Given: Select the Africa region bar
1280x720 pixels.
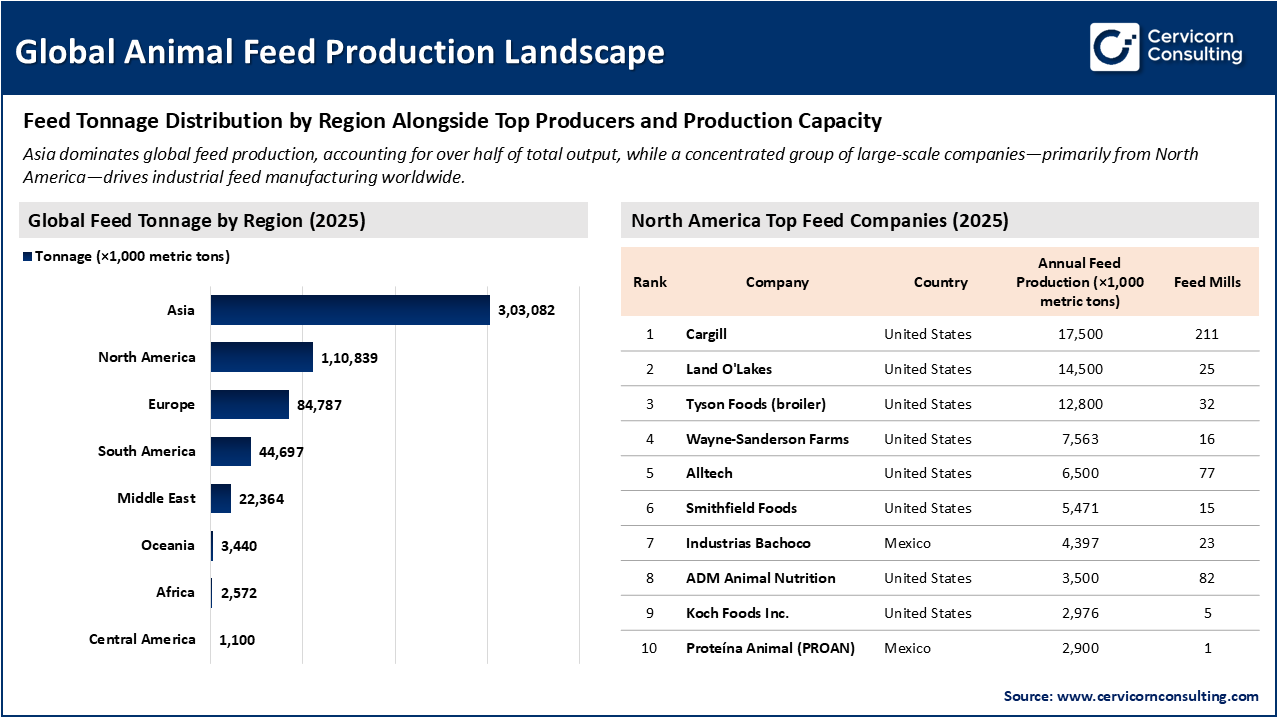Looking at the screenshot, I should 211,592.
